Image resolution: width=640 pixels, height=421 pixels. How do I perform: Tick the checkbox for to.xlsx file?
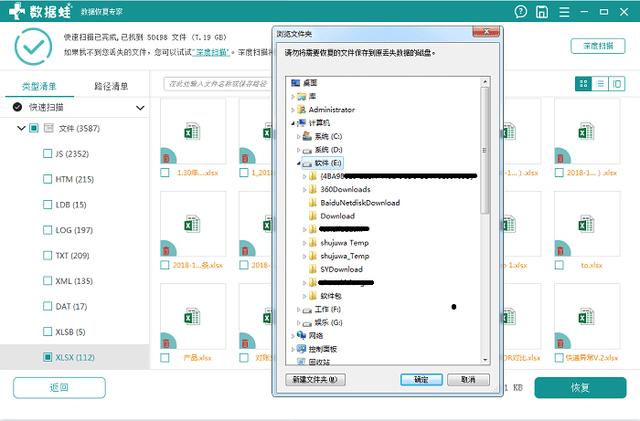[x=559, y=265]
